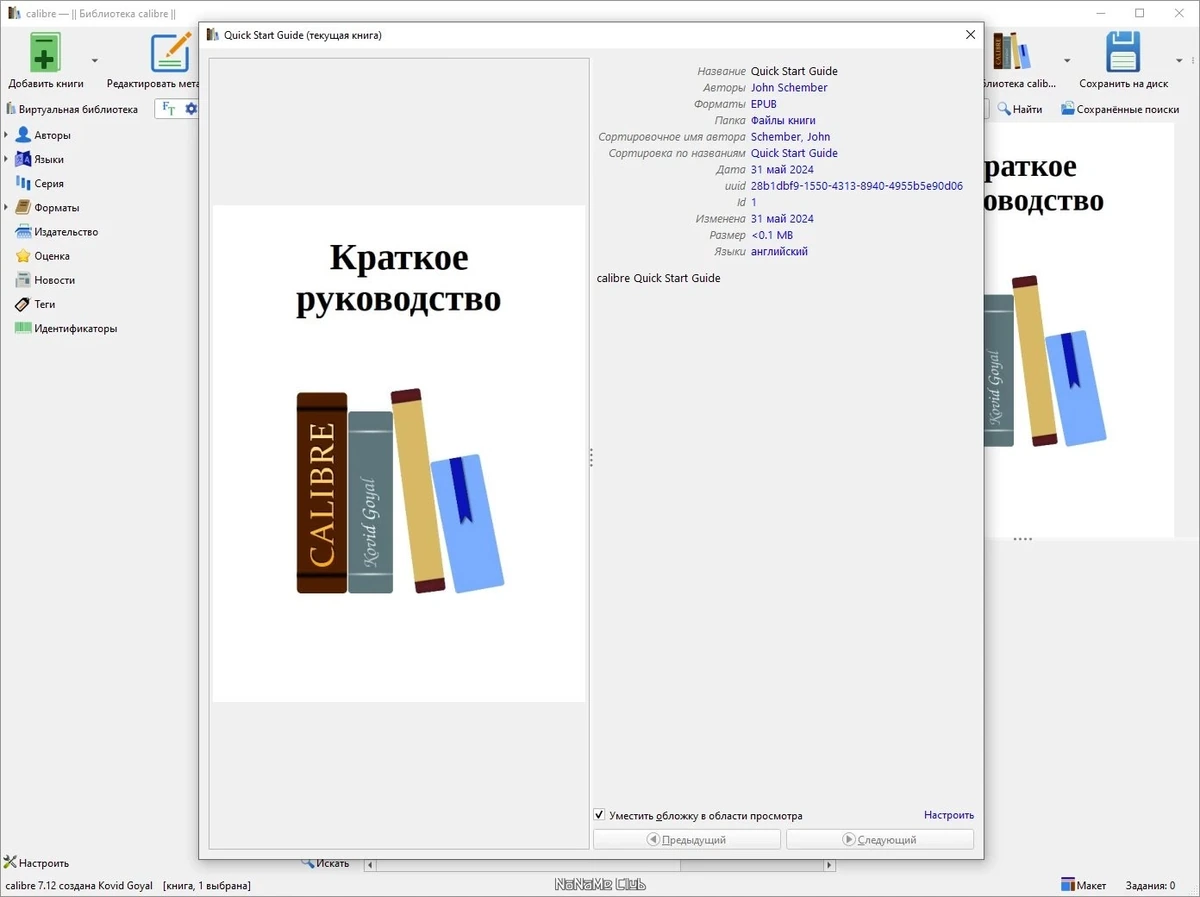
Task: Click the Previous (Предыдущий) button
Action: (687, 840)
